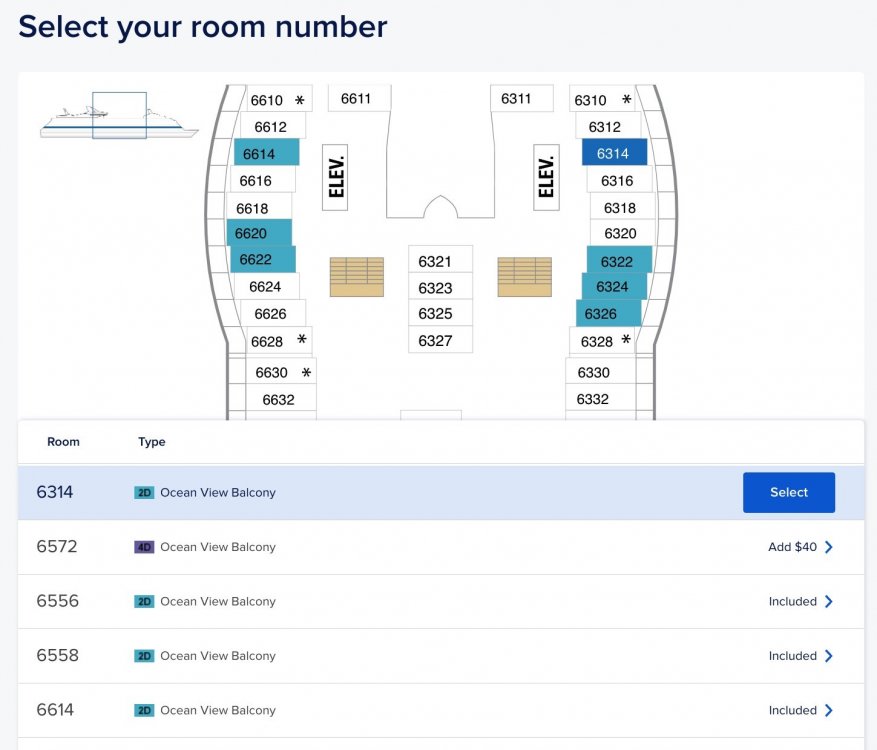877x750 pixels.
Task: Click highlighted room 6314 on deck map
Action: click(615, 152)
